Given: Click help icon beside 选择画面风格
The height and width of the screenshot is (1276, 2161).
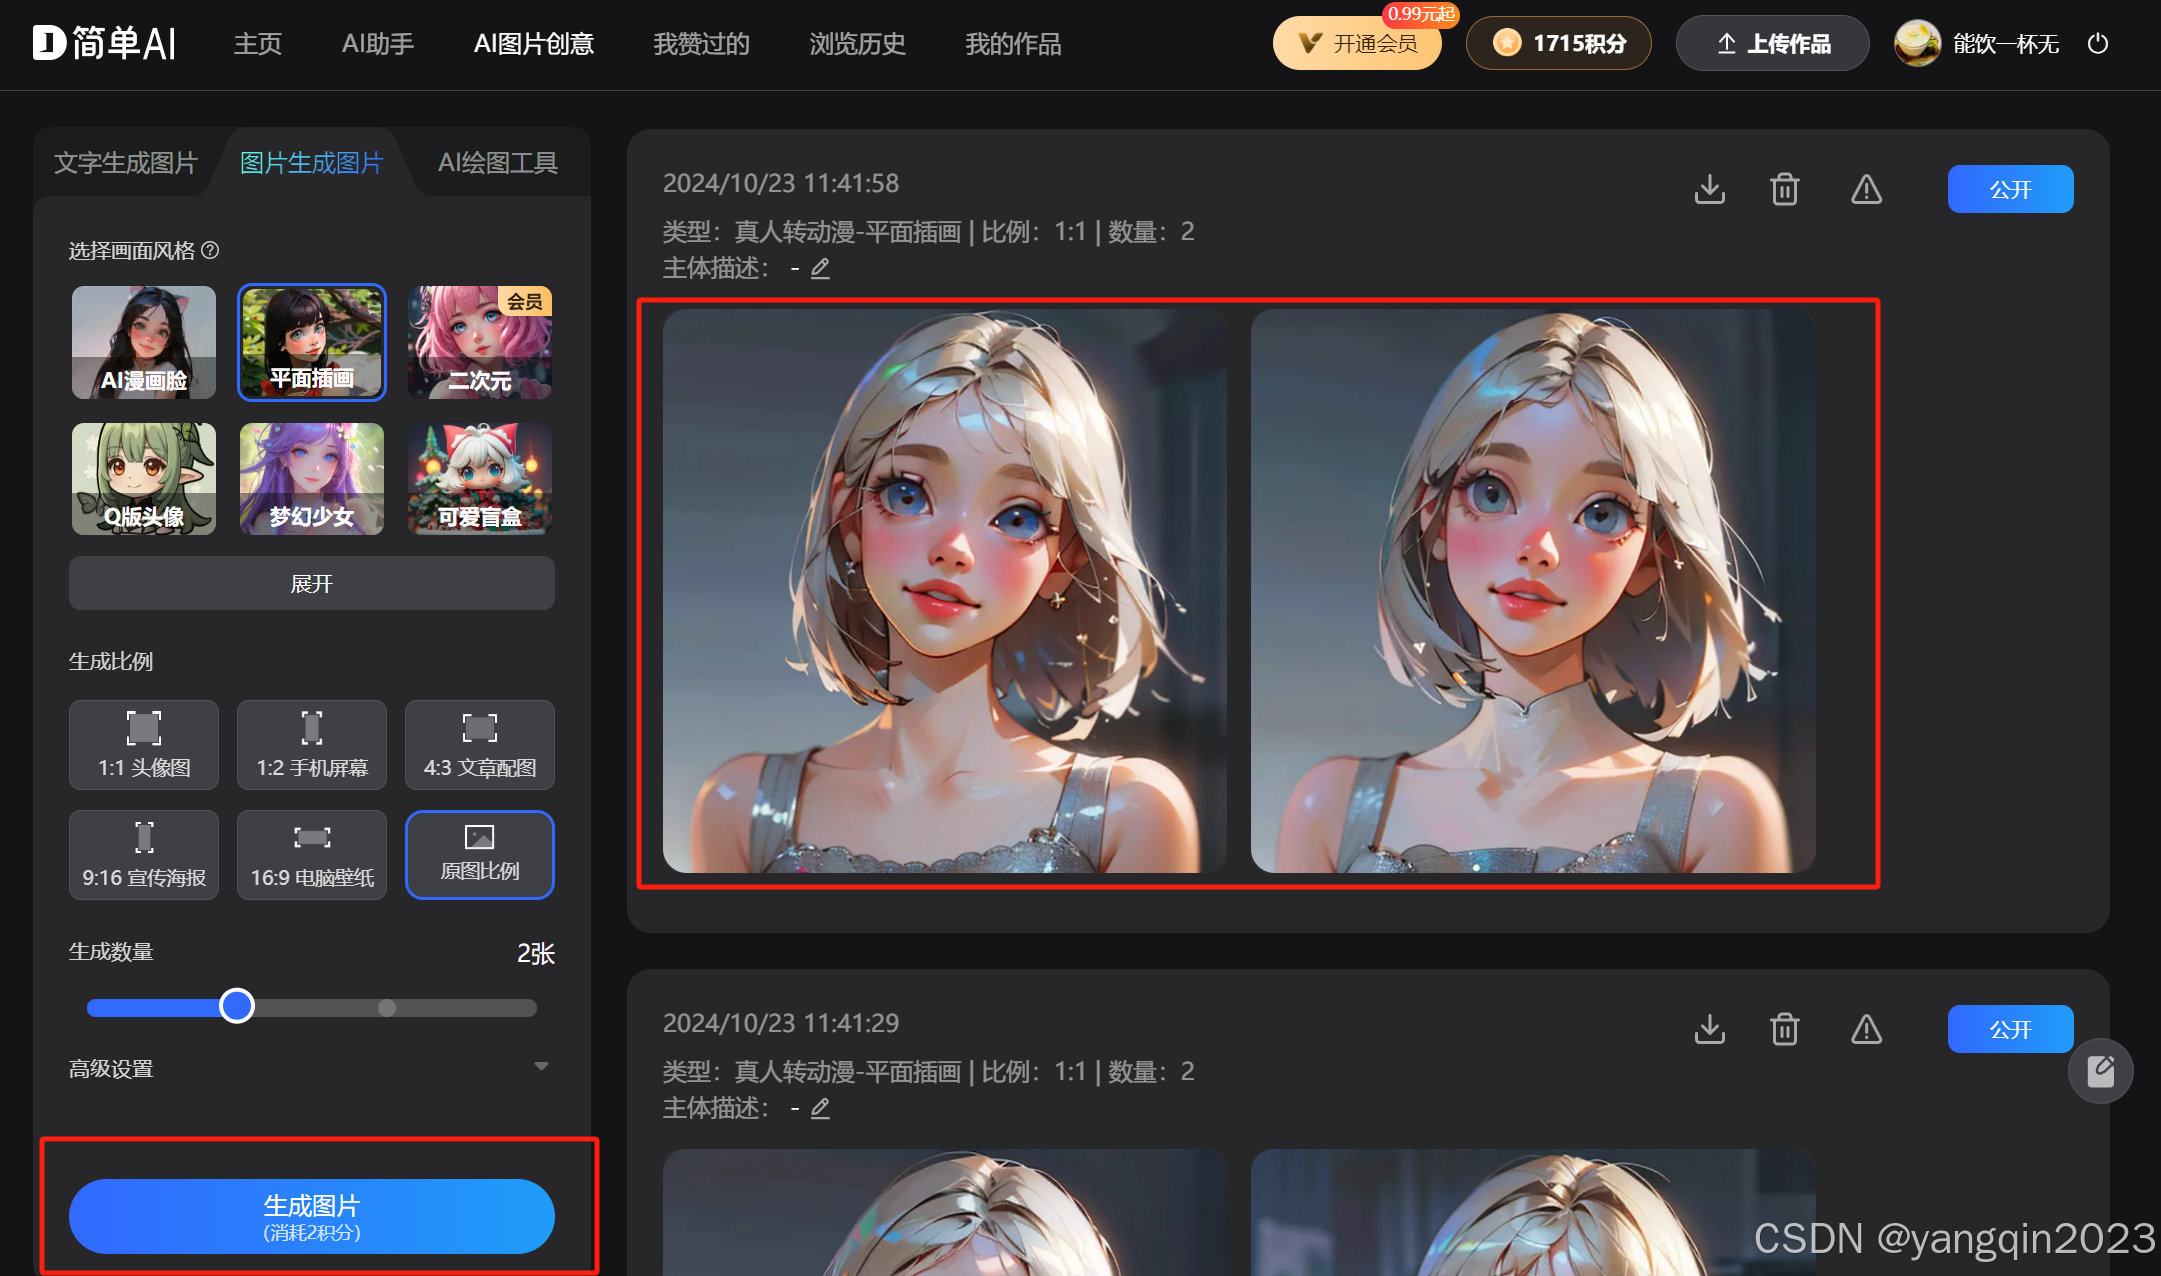Looking at the screenshot, I should tap(210, 250).
